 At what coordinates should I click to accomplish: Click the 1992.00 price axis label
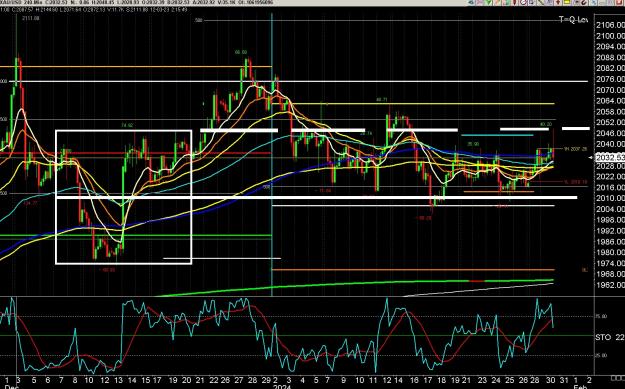610,231
